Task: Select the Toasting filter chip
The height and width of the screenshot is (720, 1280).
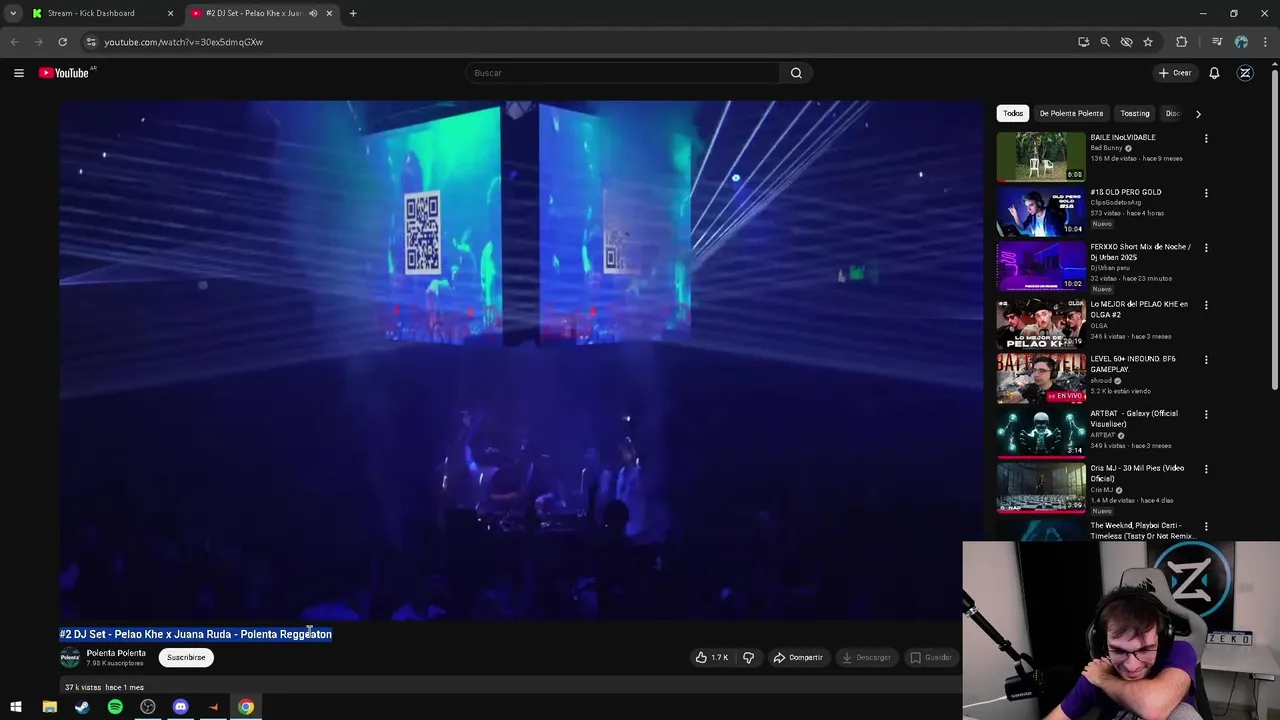Action: coord(1135,113)
